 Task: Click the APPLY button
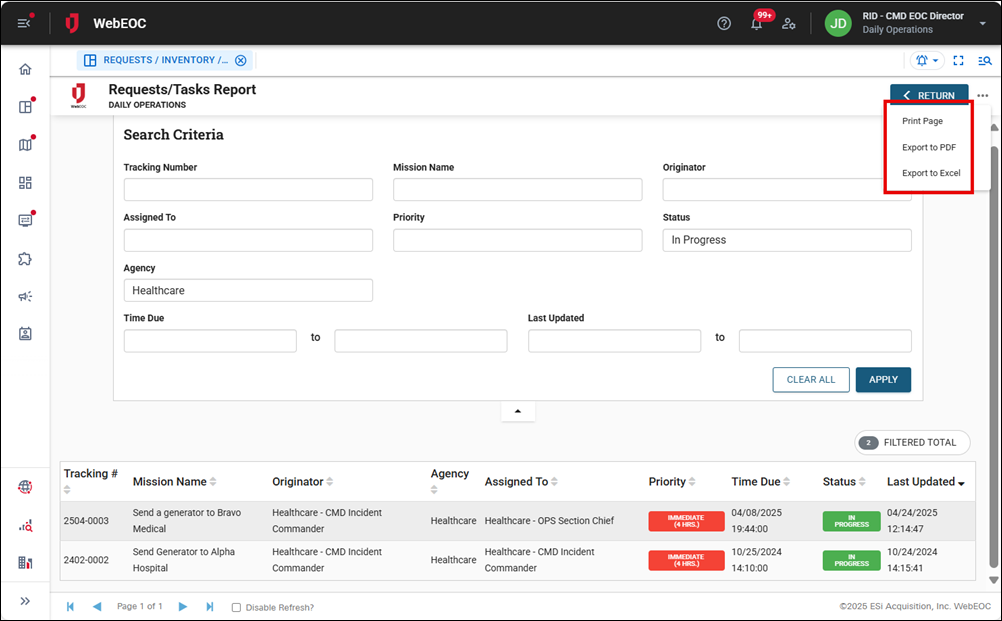click(883, 380)
